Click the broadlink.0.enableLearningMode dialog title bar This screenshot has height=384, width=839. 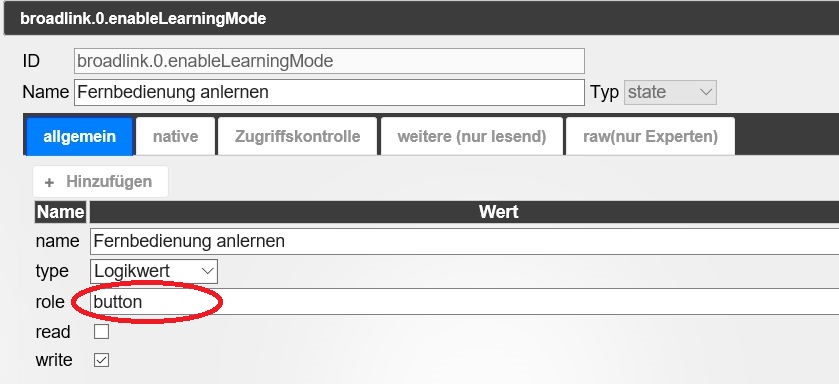421,19
